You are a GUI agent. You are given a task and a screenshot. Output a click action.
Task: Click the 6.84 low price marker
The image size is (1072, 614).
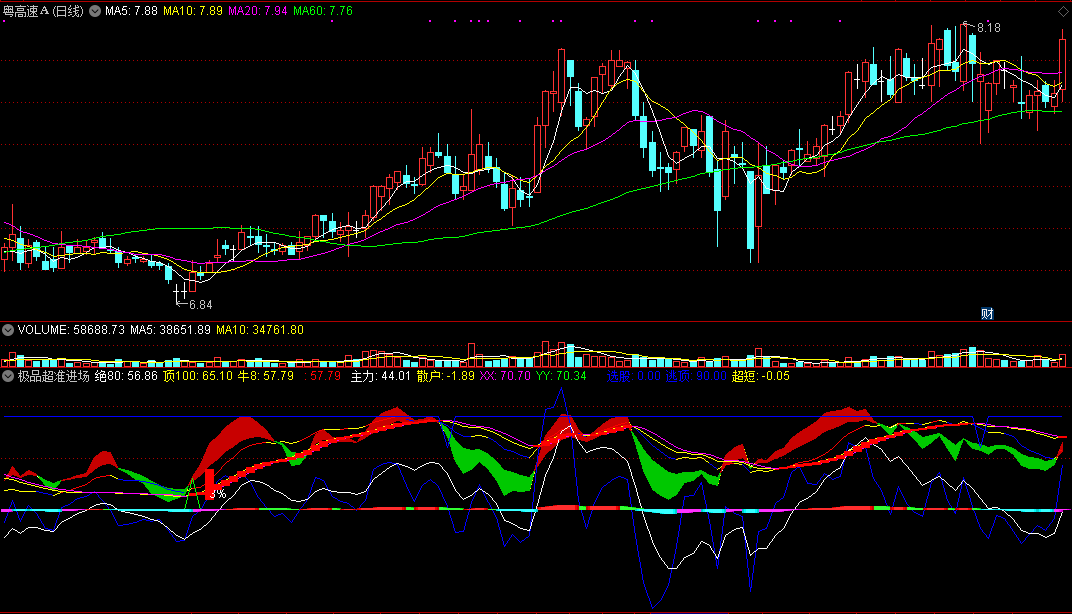[x=200, y=305]
